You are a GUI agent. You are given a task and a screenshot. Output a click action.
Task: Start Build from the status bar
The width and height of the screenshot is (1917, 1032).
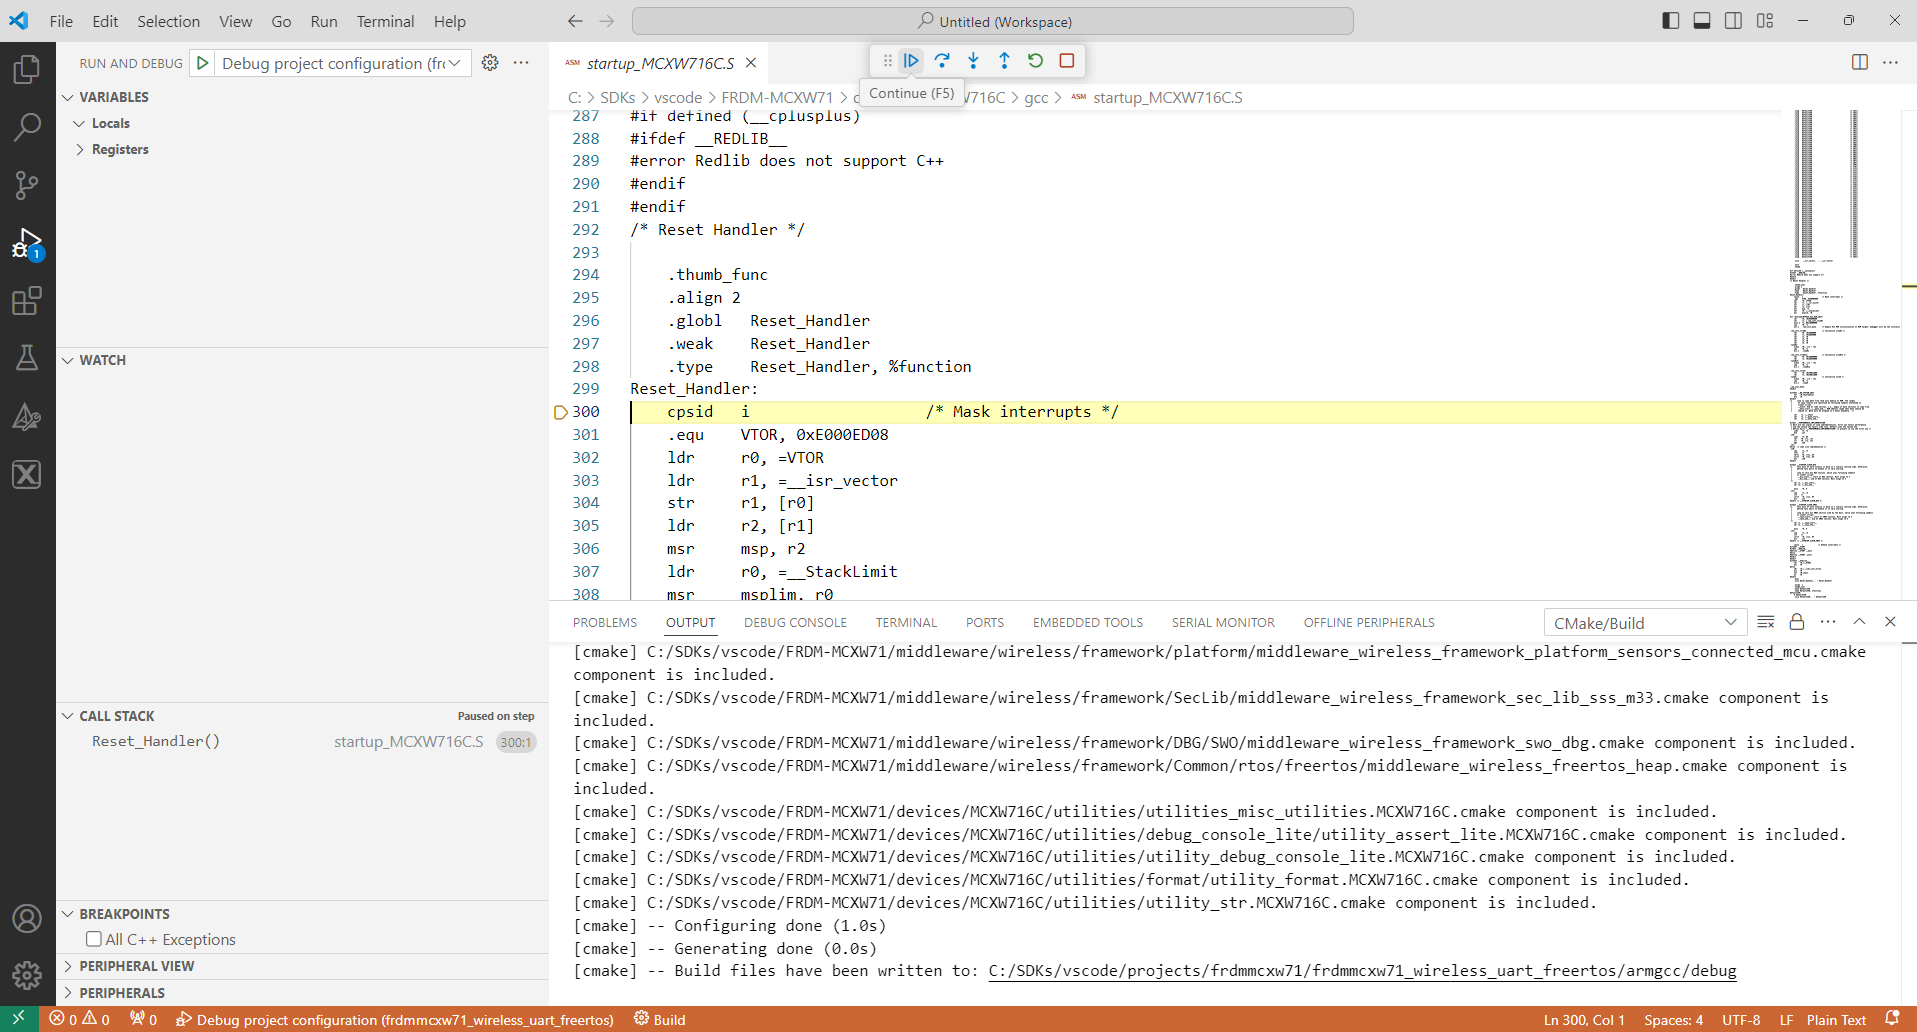(659, 1019)
